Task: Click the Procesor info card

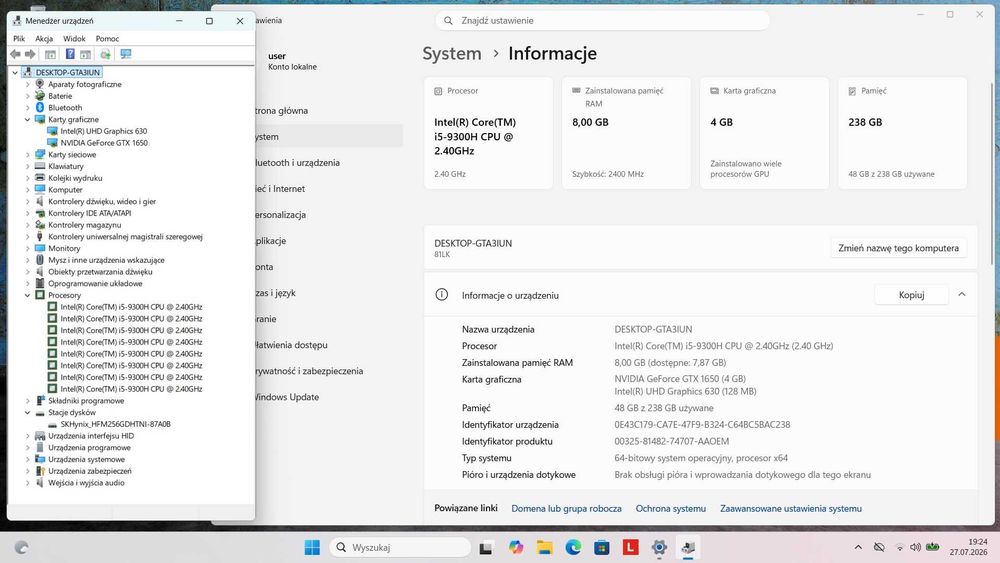Action: 489,133
